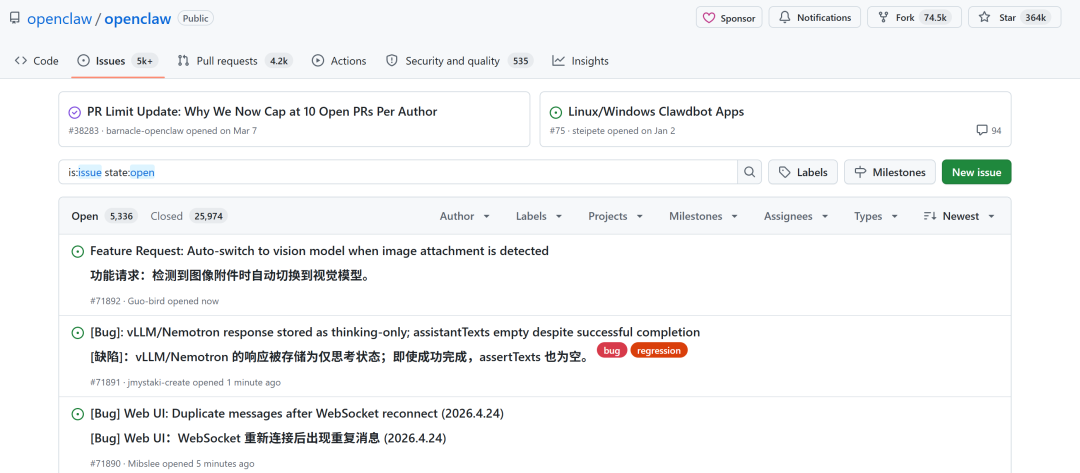Open Notifications via the bell button
Screen dimensions: 1080x473
tap(814, 18)
